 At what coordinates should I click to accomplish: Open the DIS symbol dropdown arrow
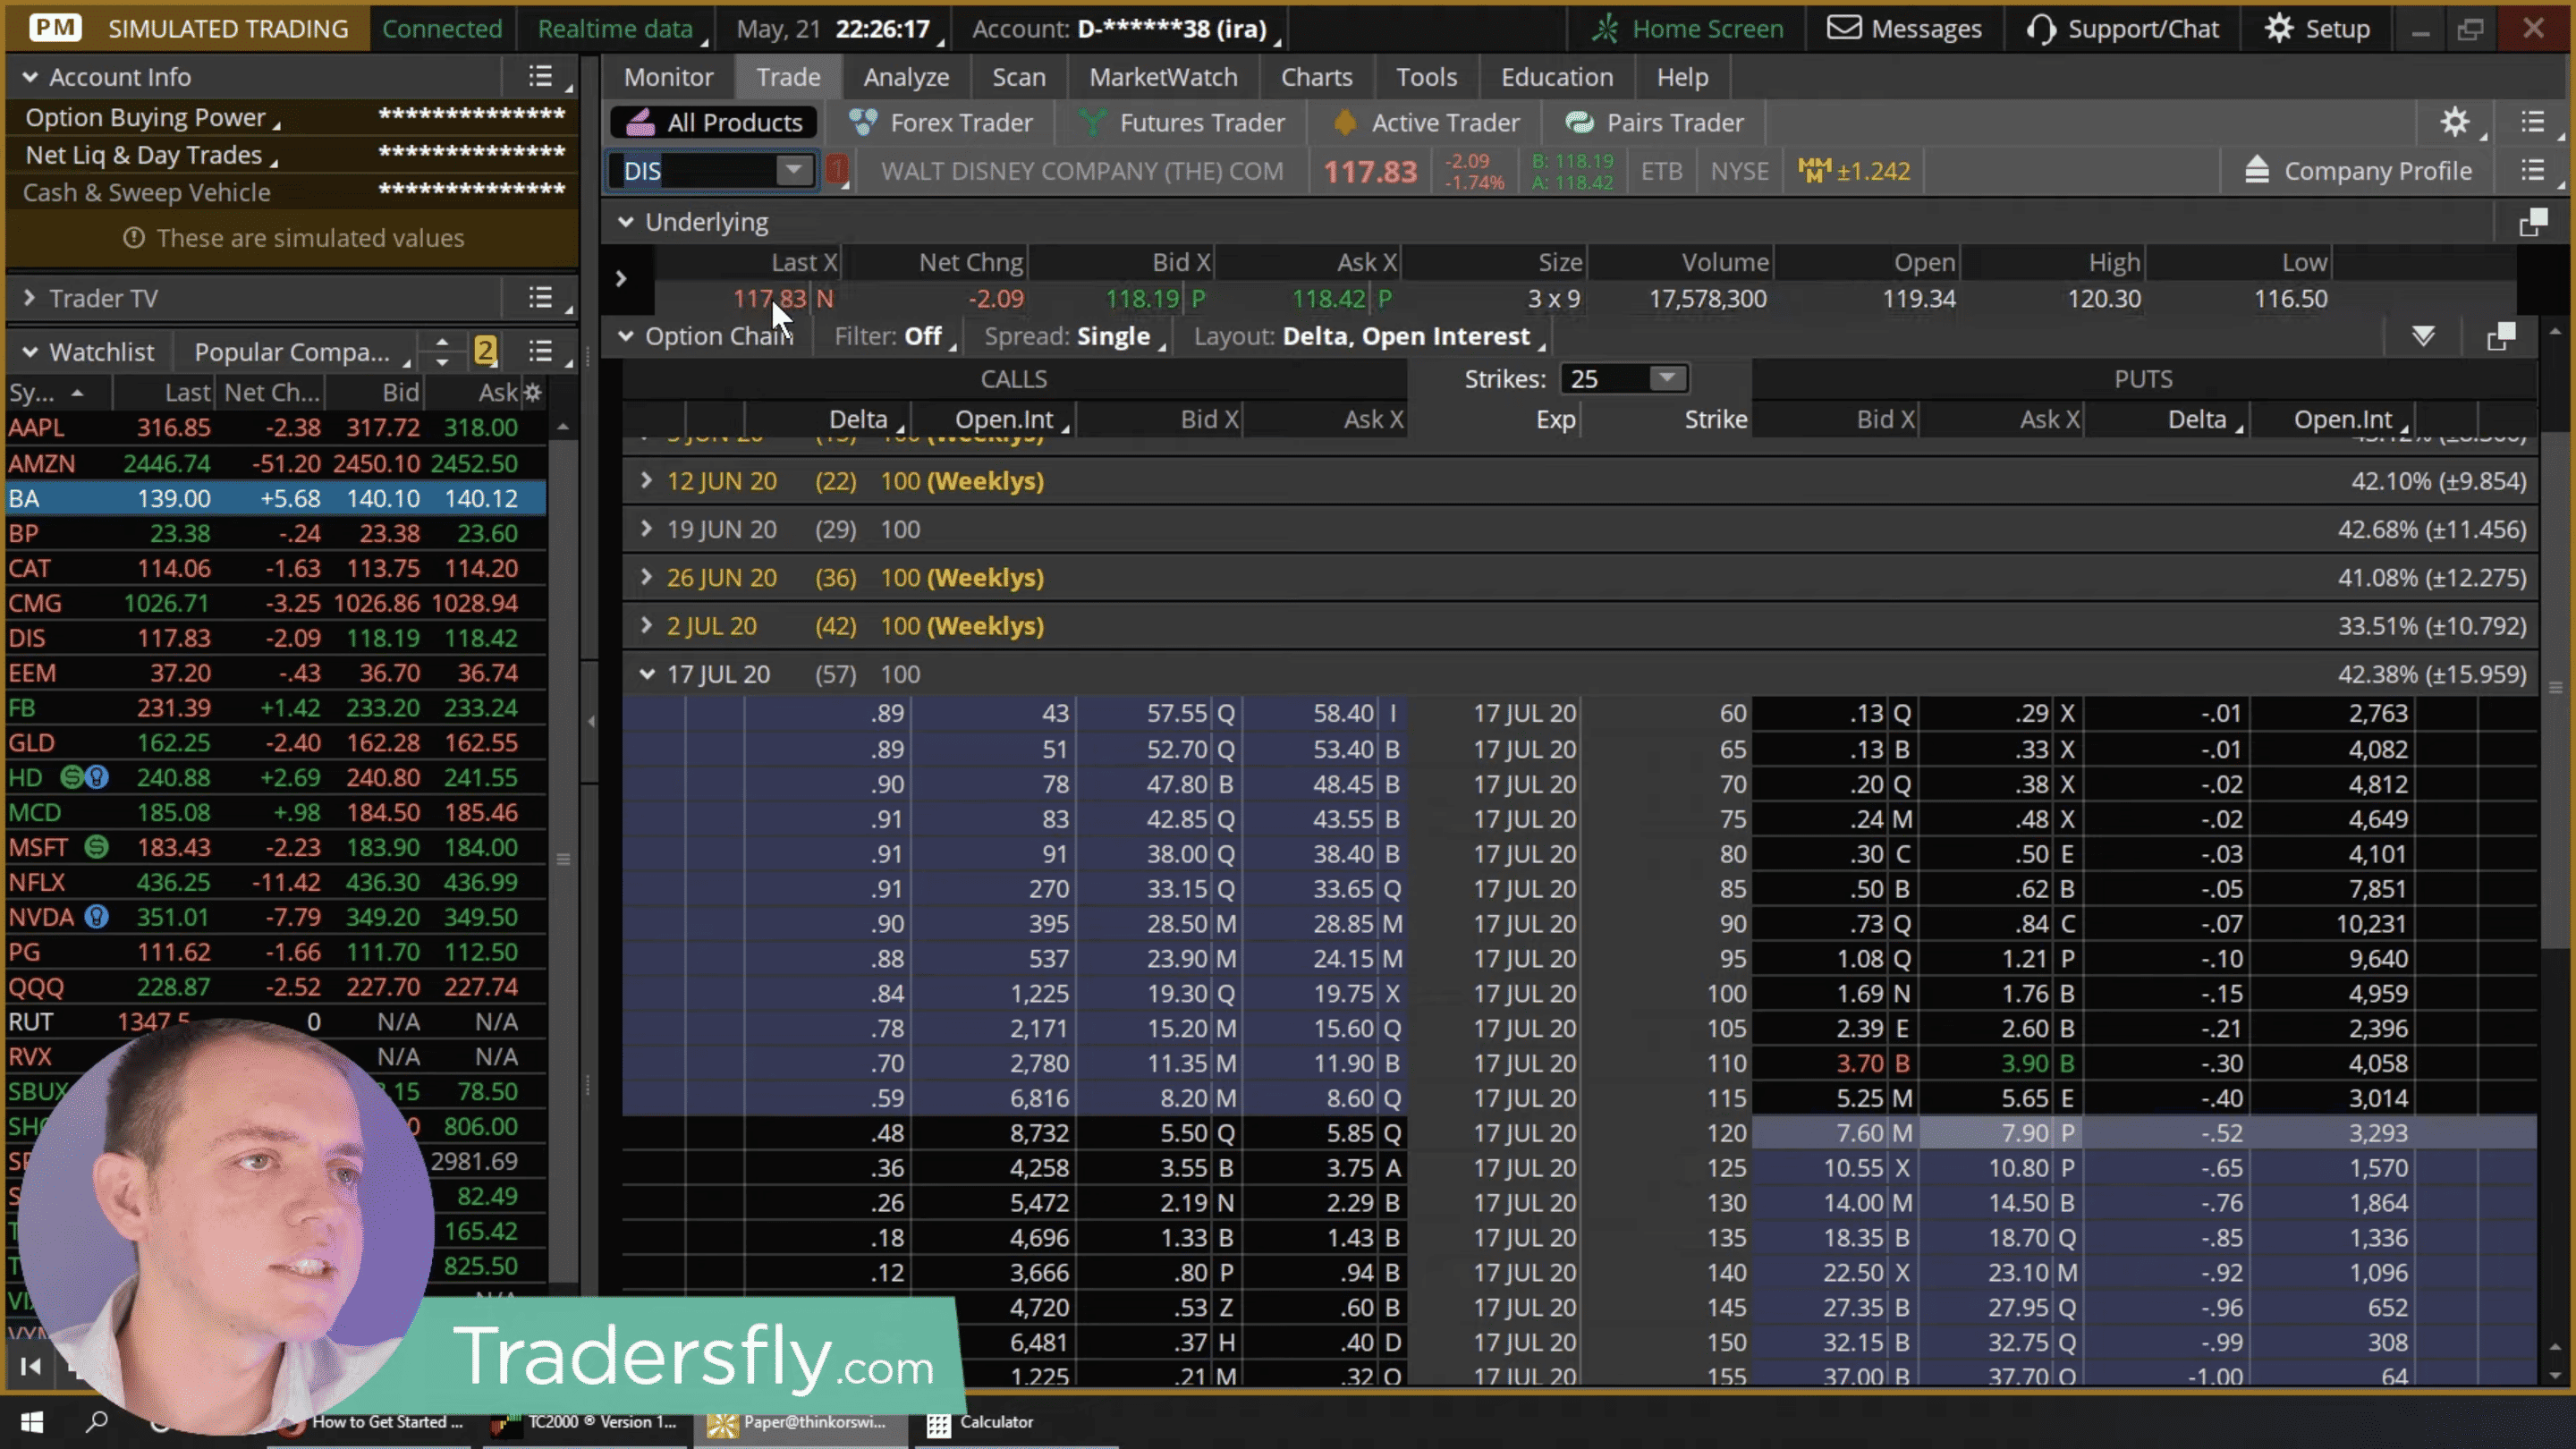pyautogui.click(x=794, y=170)
